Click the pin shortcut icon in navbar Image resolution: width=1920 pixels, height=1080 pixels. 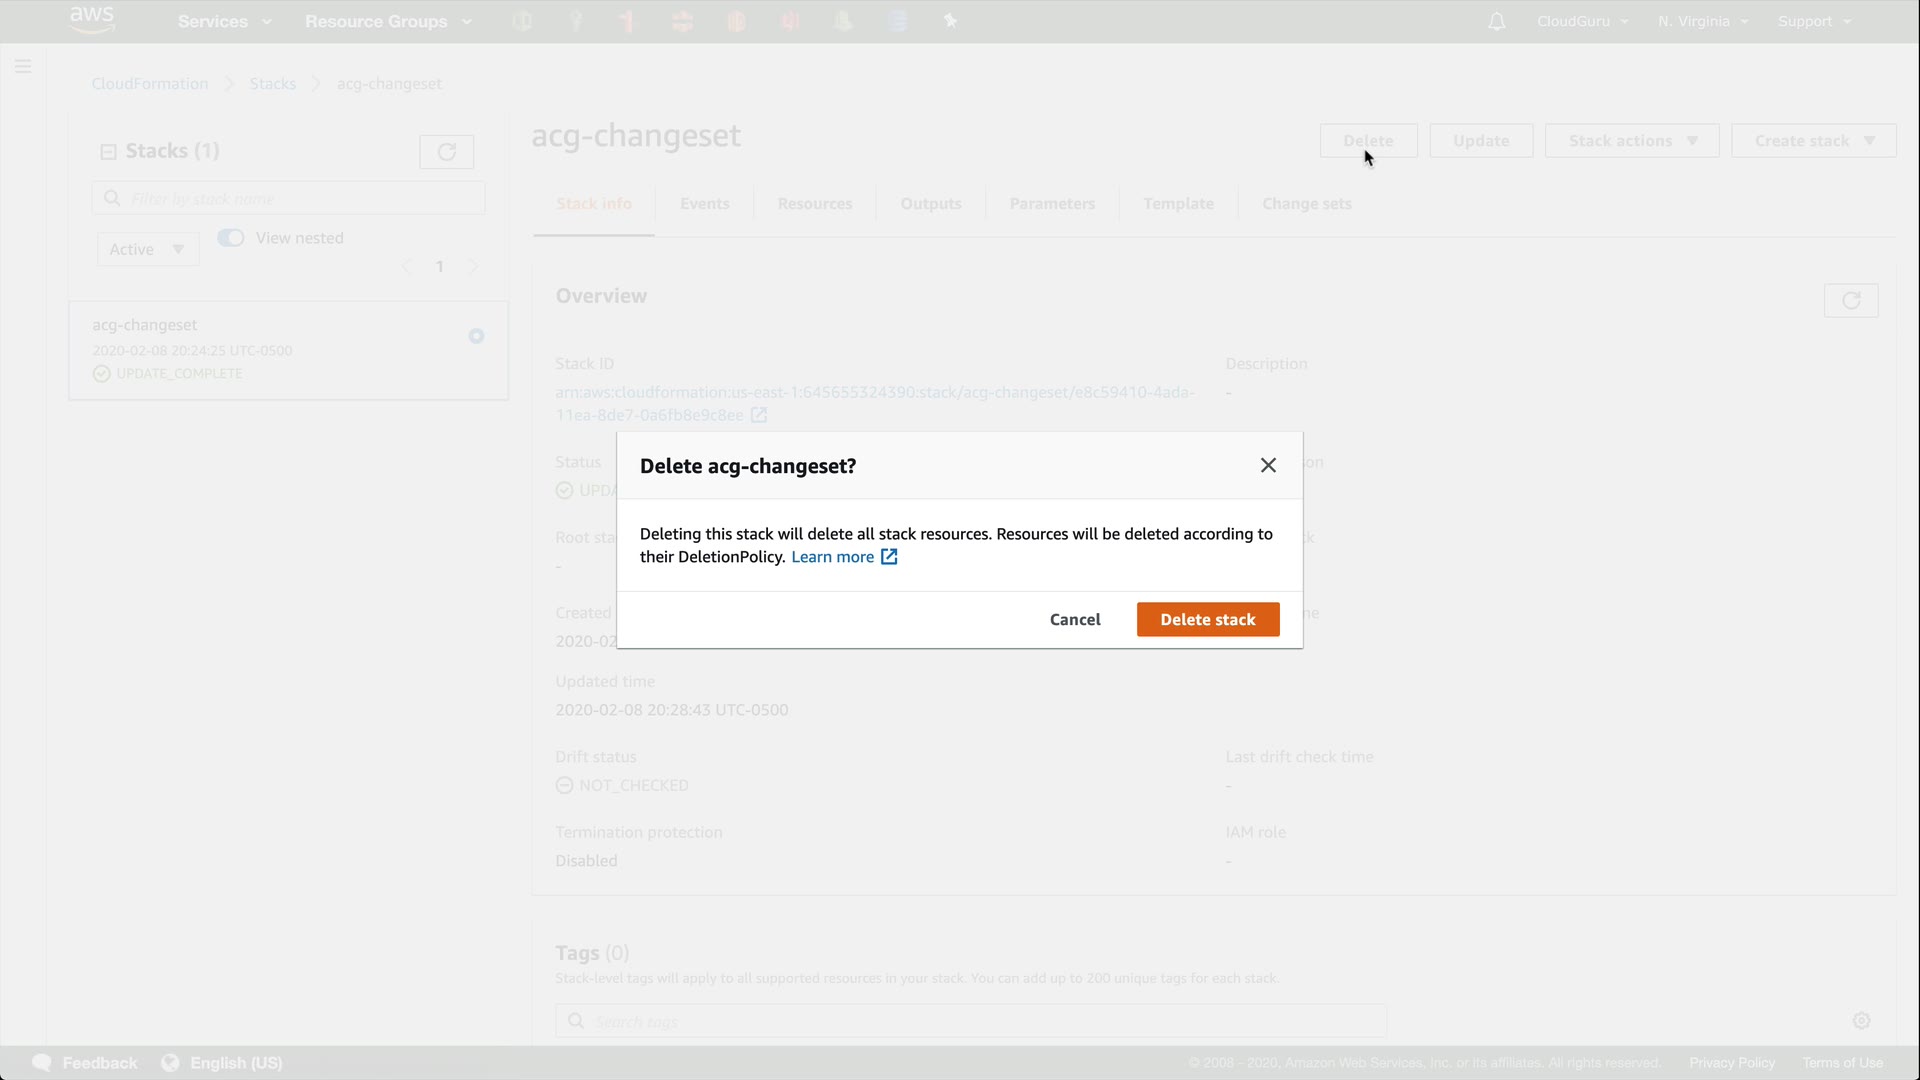pyautogui.click(x=950, y=21)
